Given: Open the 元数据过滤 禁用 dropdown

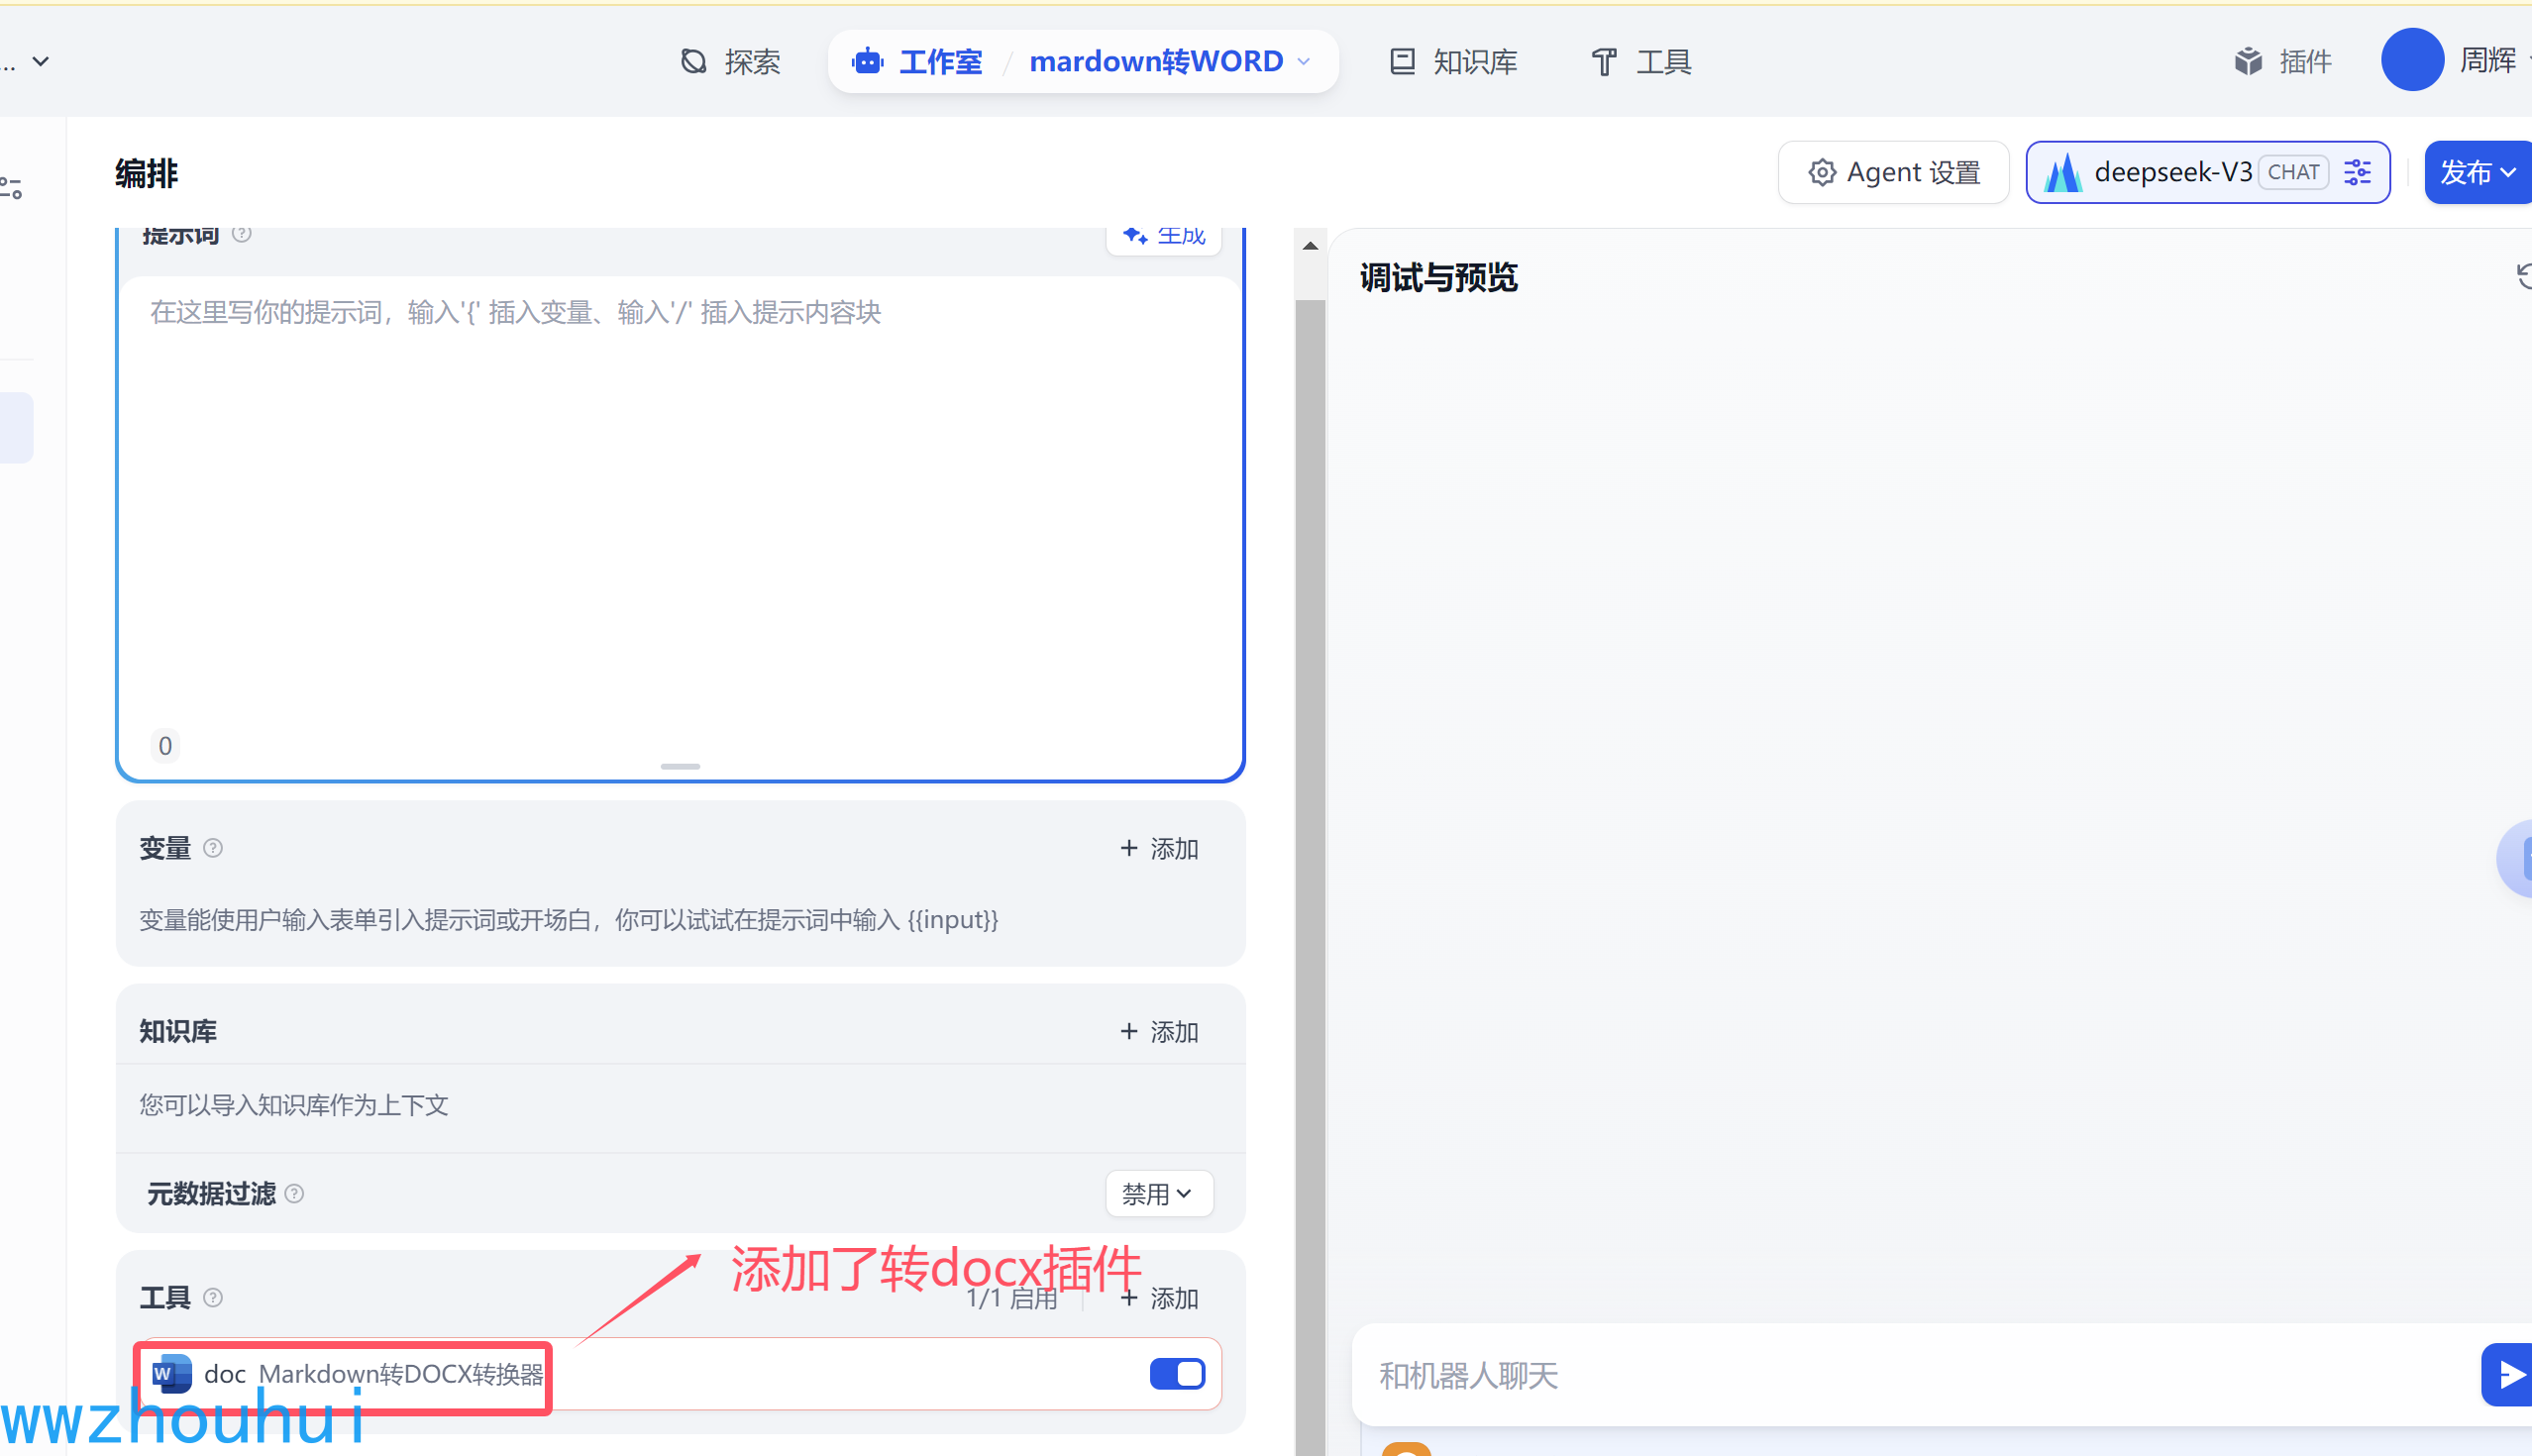Looking at the screenshot, I should (1158, 1193).
